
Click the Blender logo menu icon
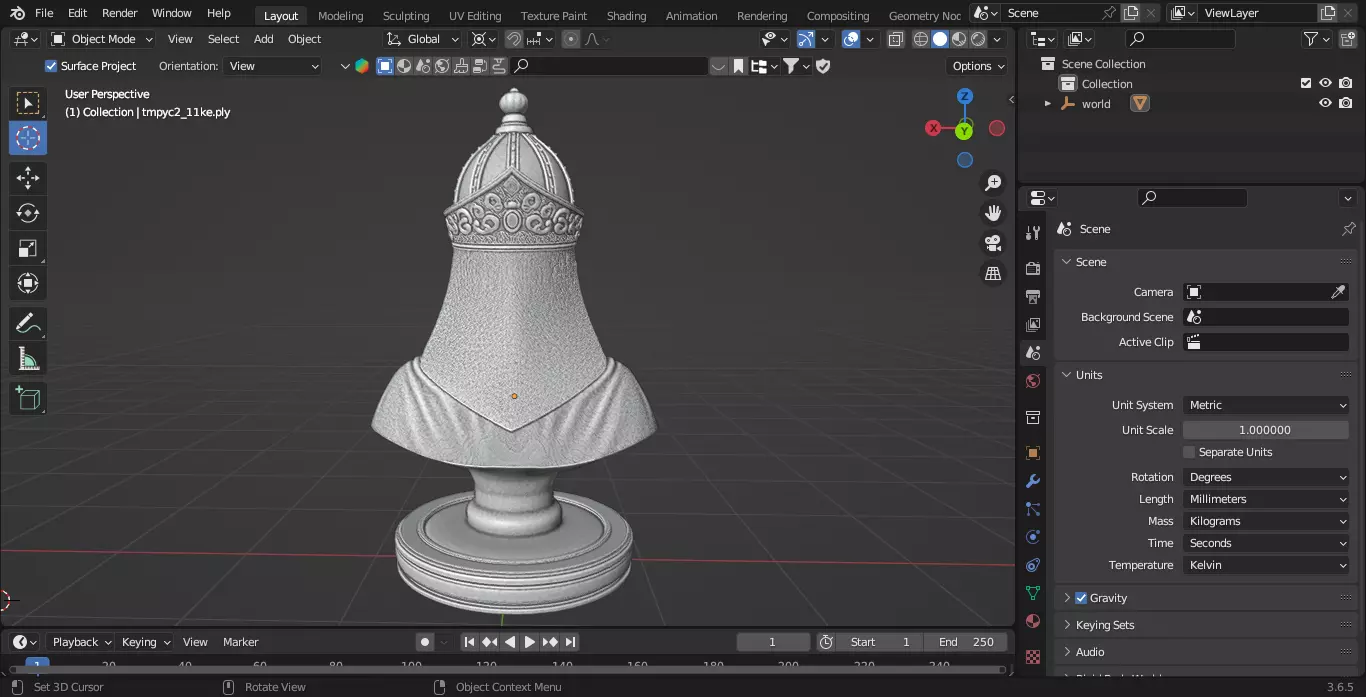point(17,14)
